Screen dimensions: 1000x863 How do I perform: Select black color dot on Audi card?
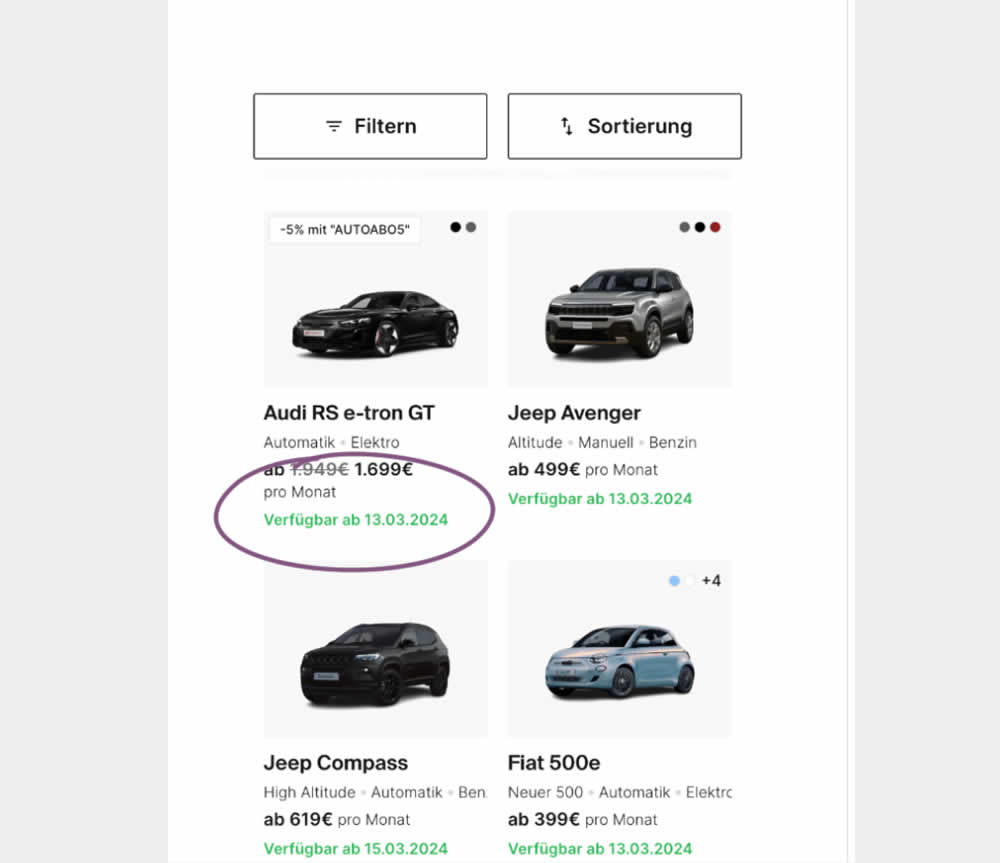pyautogui.click(x=456, y=227)
